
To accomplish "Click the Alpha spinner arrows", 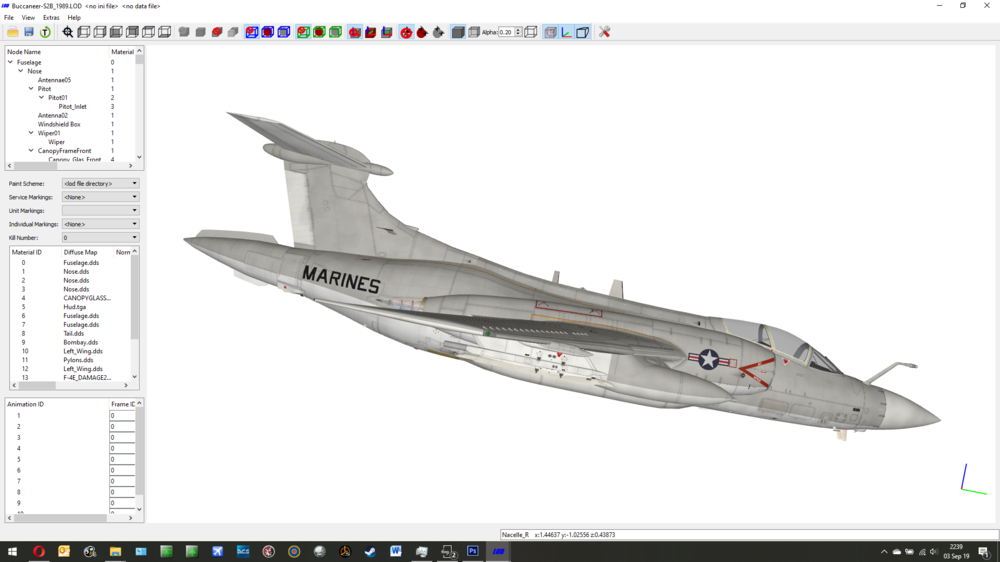I will coord(518,32).
